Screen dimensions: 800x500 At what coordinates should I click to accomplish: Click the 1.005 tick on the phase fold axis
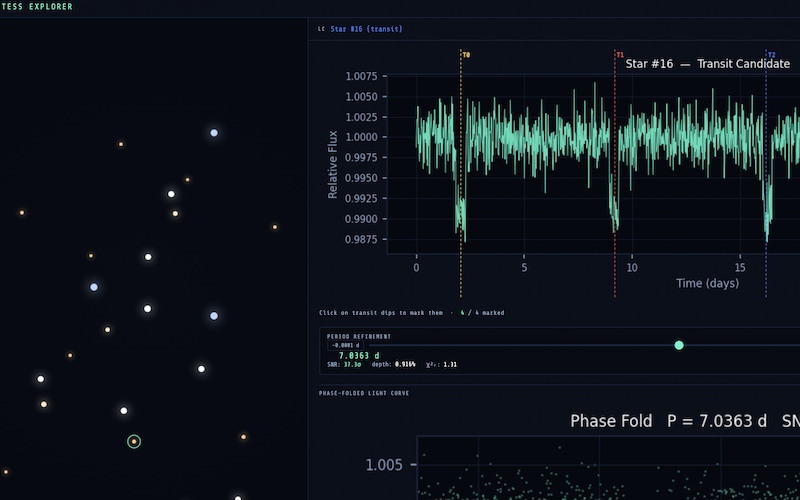384,465
